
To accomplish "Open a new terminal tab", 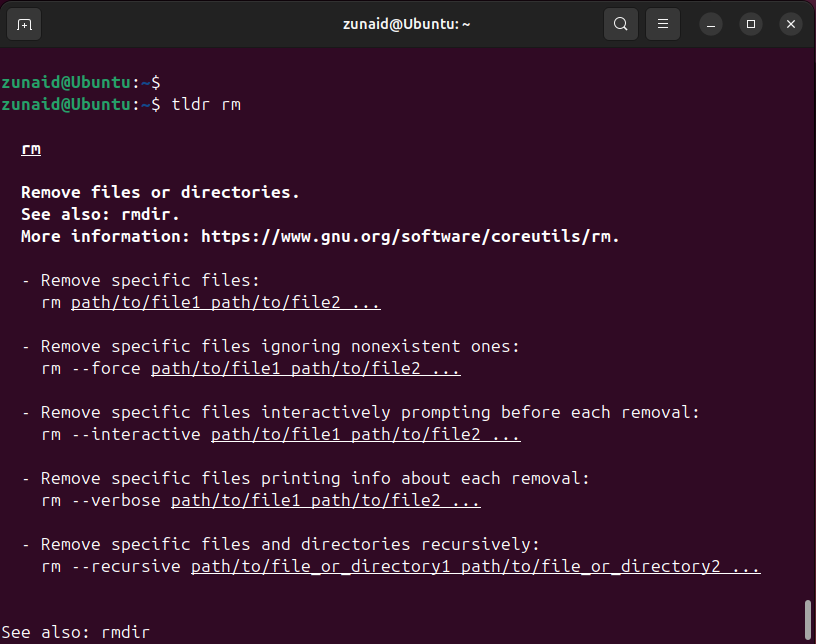I will 26,23.
